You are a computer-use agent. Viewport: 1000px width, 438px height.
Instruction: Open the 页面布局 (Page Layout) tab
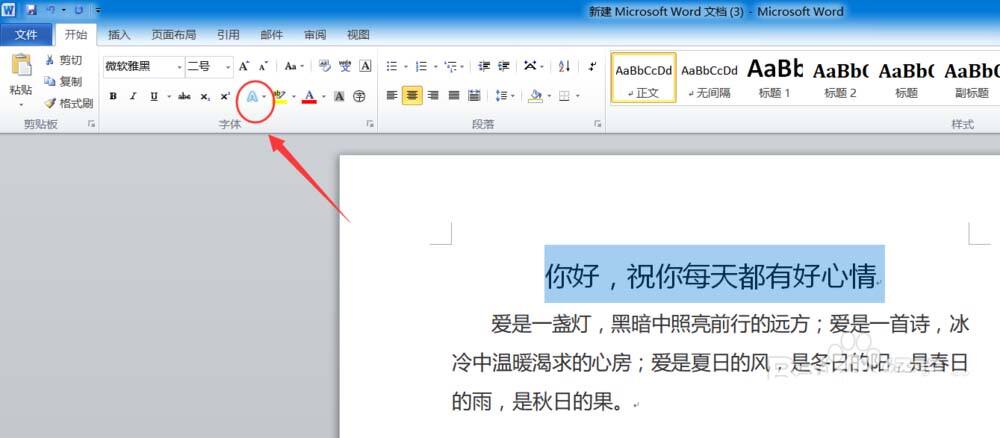click(x=173, y=34)
